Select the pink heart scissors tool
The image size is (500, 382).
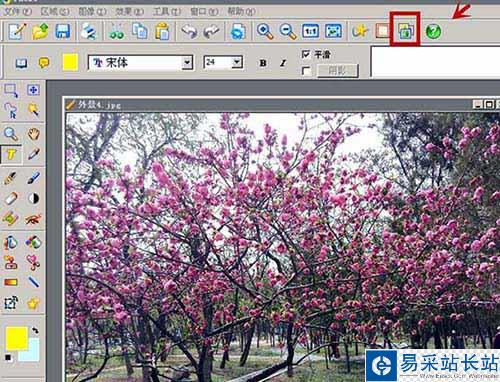click(x=33, y=262)
